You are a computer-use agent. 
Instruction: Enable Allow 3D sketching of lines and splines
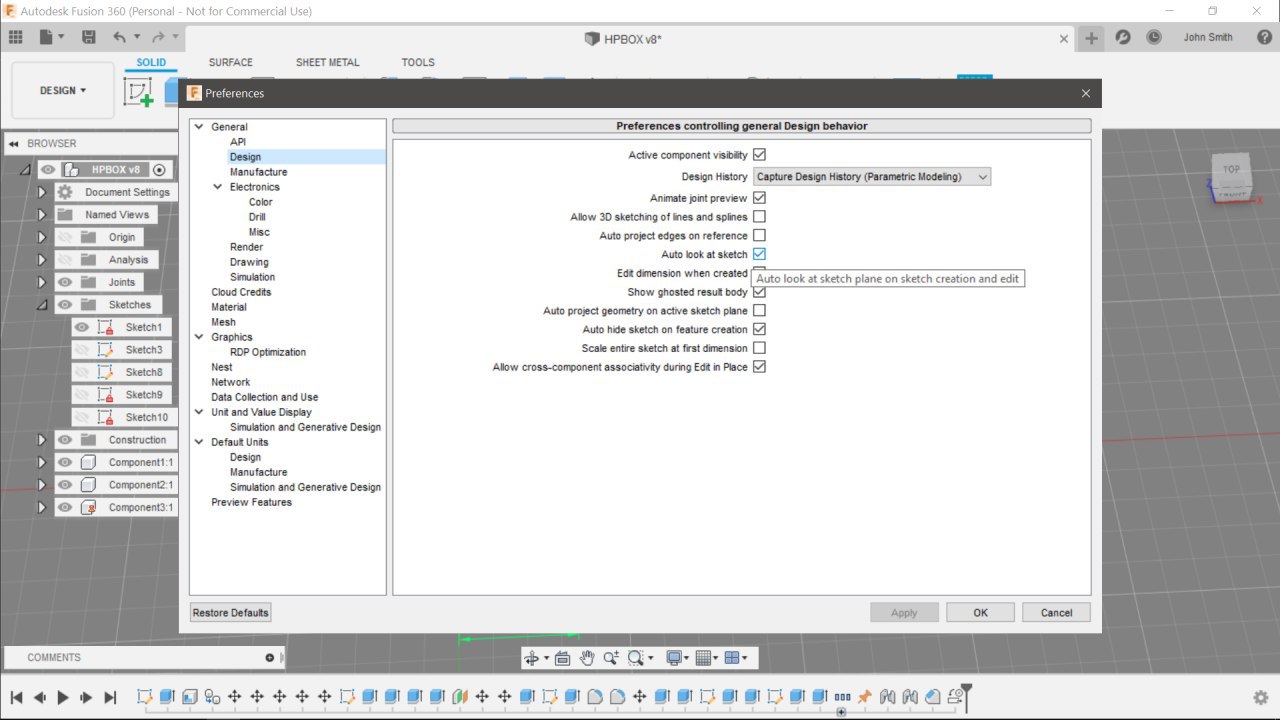pyautogui.click(x=759, y=217)
